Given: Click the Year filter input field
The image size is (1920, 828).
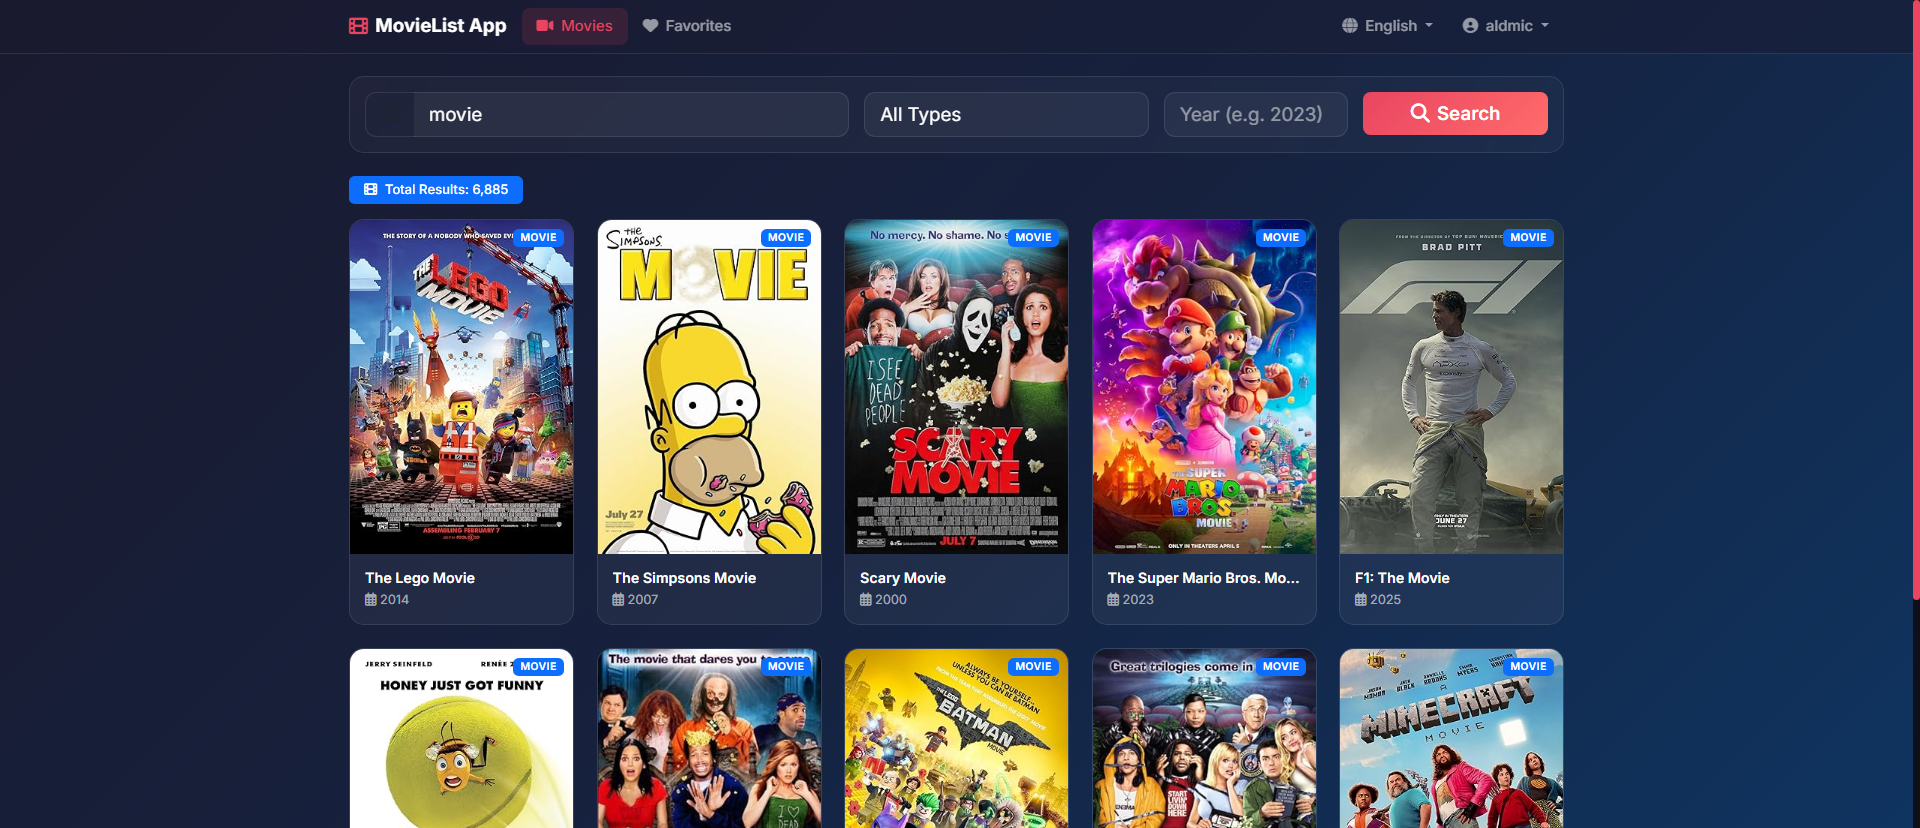Looking at the screenshot, I should coord(1256,115).
